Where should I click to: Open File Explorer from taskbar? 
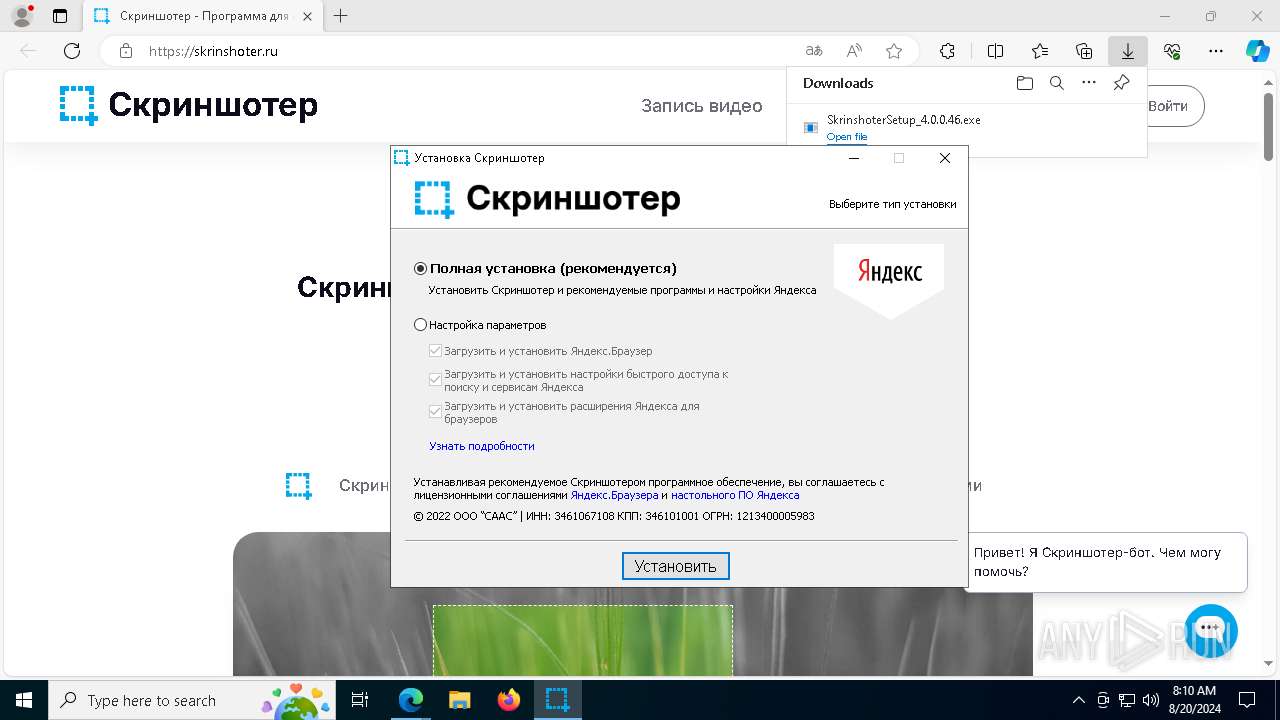click(459, 700)
